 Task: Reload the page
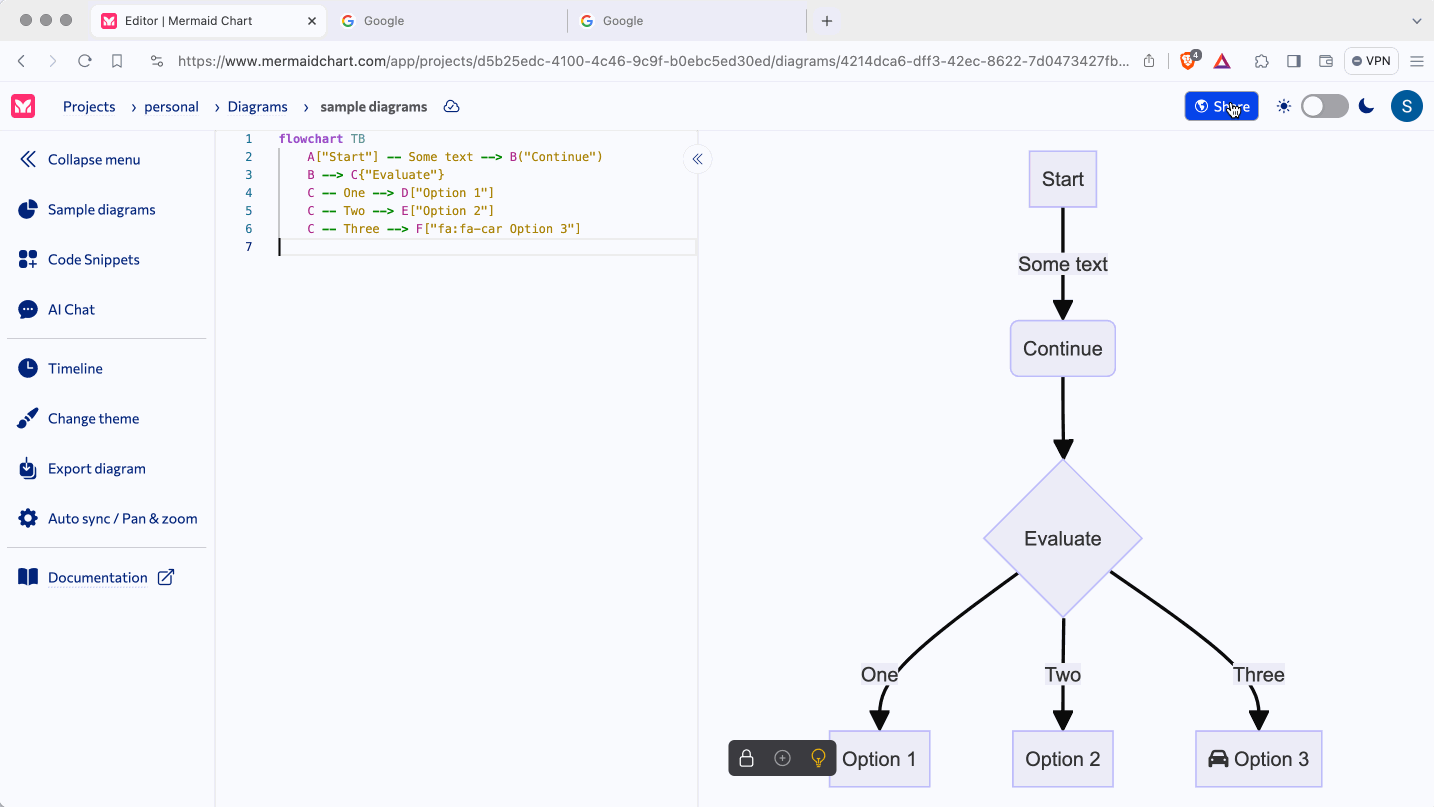[85, 61]
